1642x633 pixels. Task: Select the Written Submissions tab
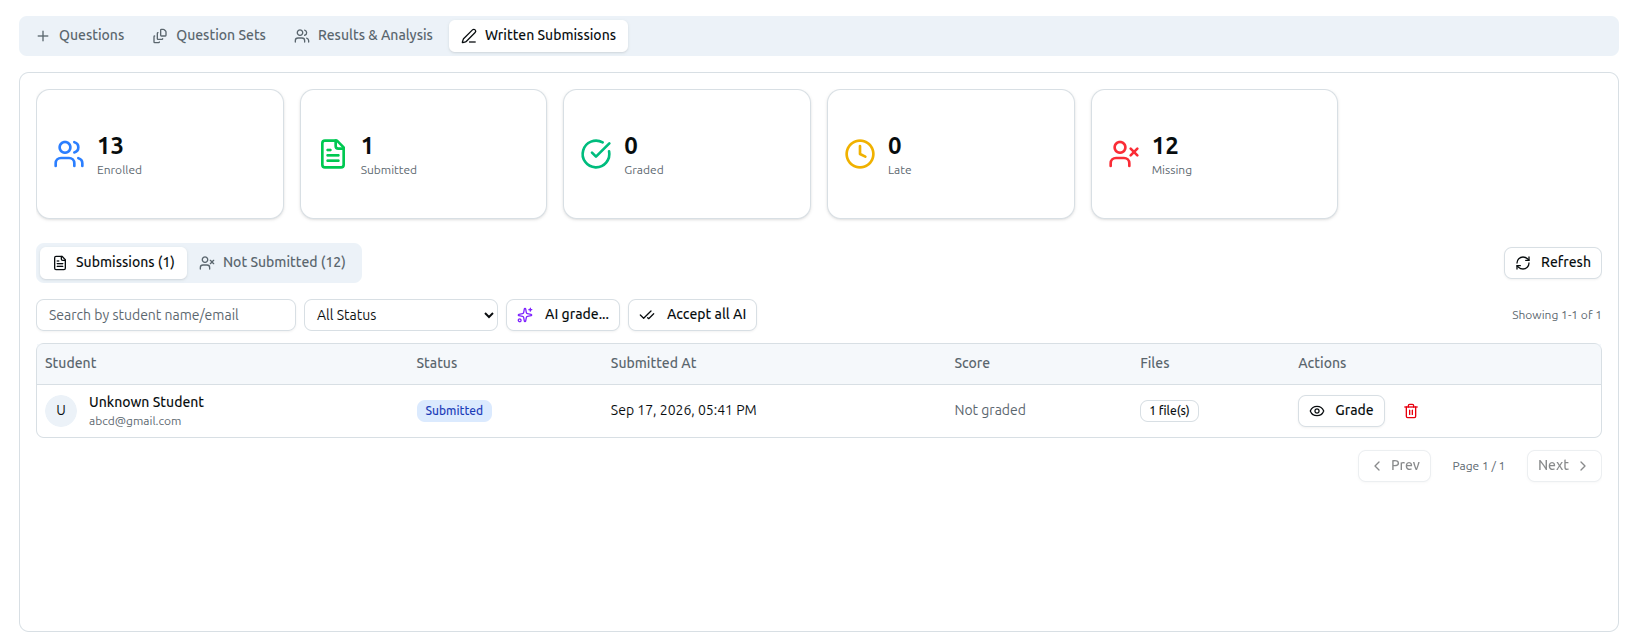tap(538, 35)
